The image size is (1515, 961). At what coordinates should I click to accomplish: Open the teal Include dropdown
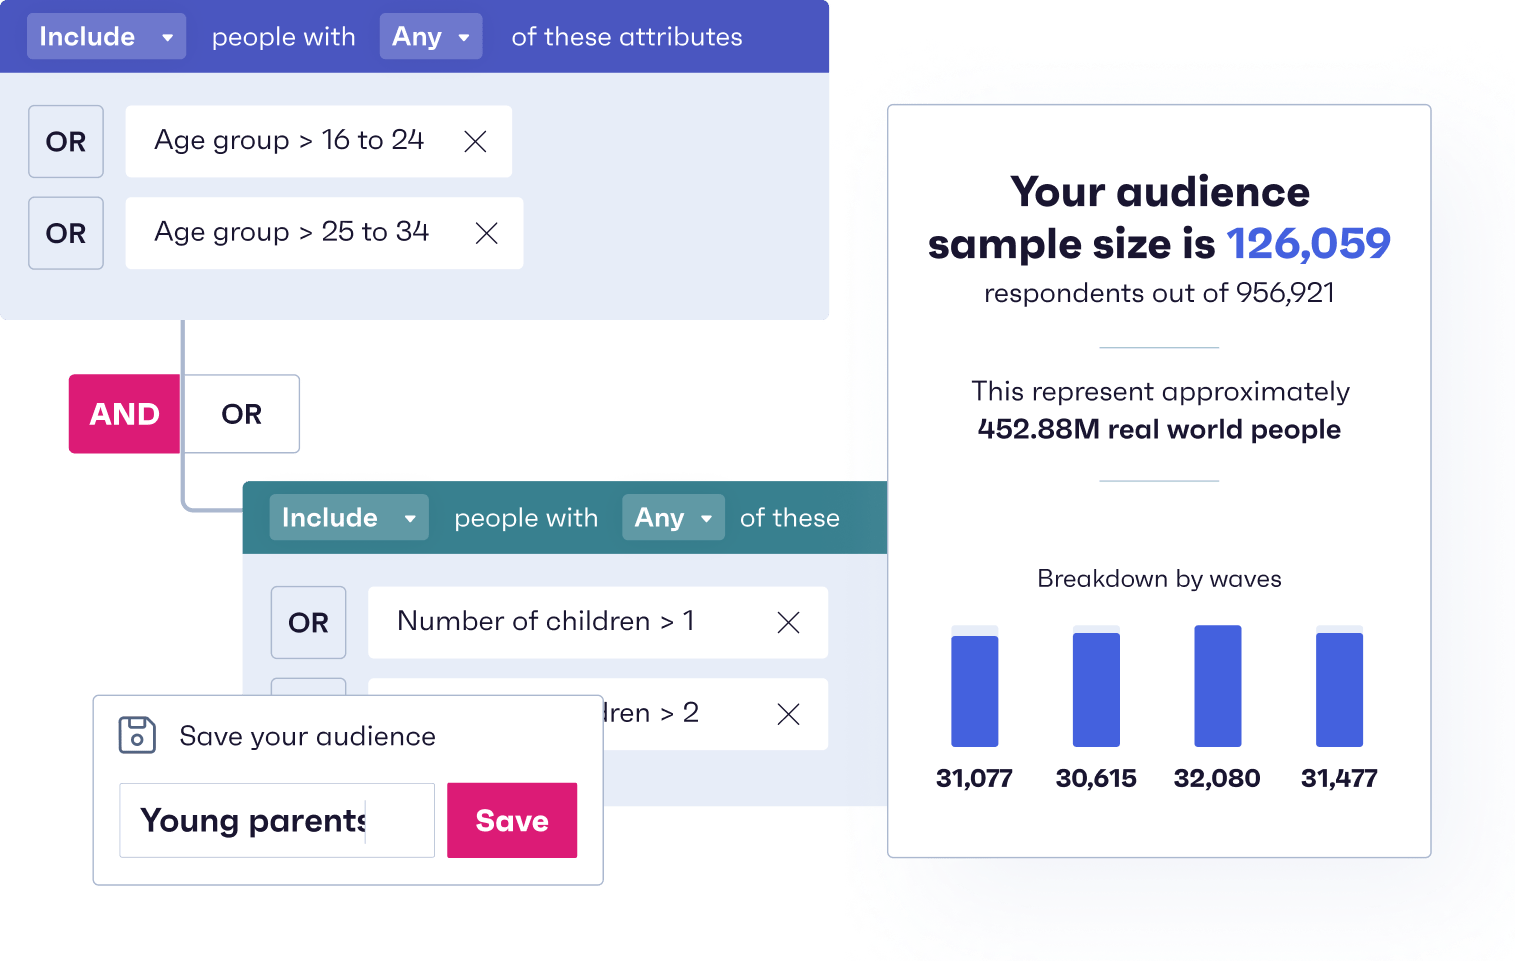point(348,517)
